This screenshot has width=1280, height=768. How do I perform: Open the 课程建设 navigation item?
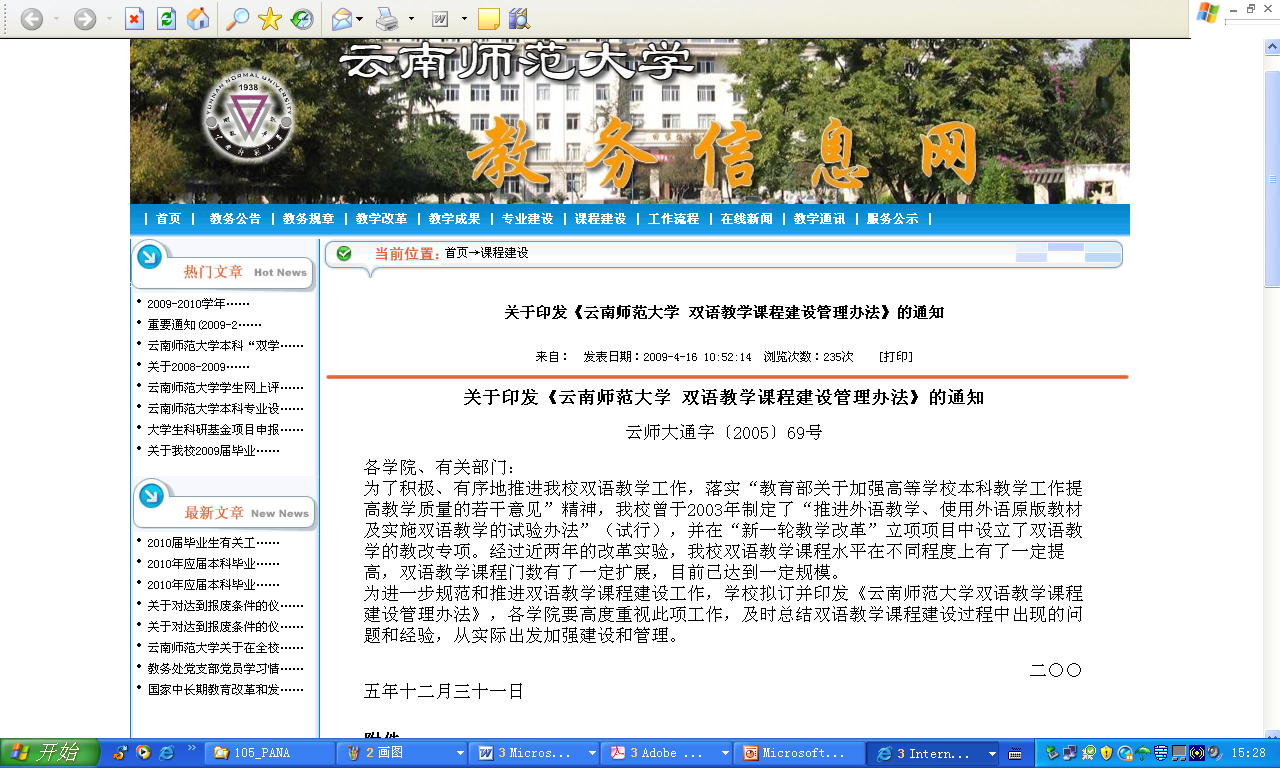600,219
